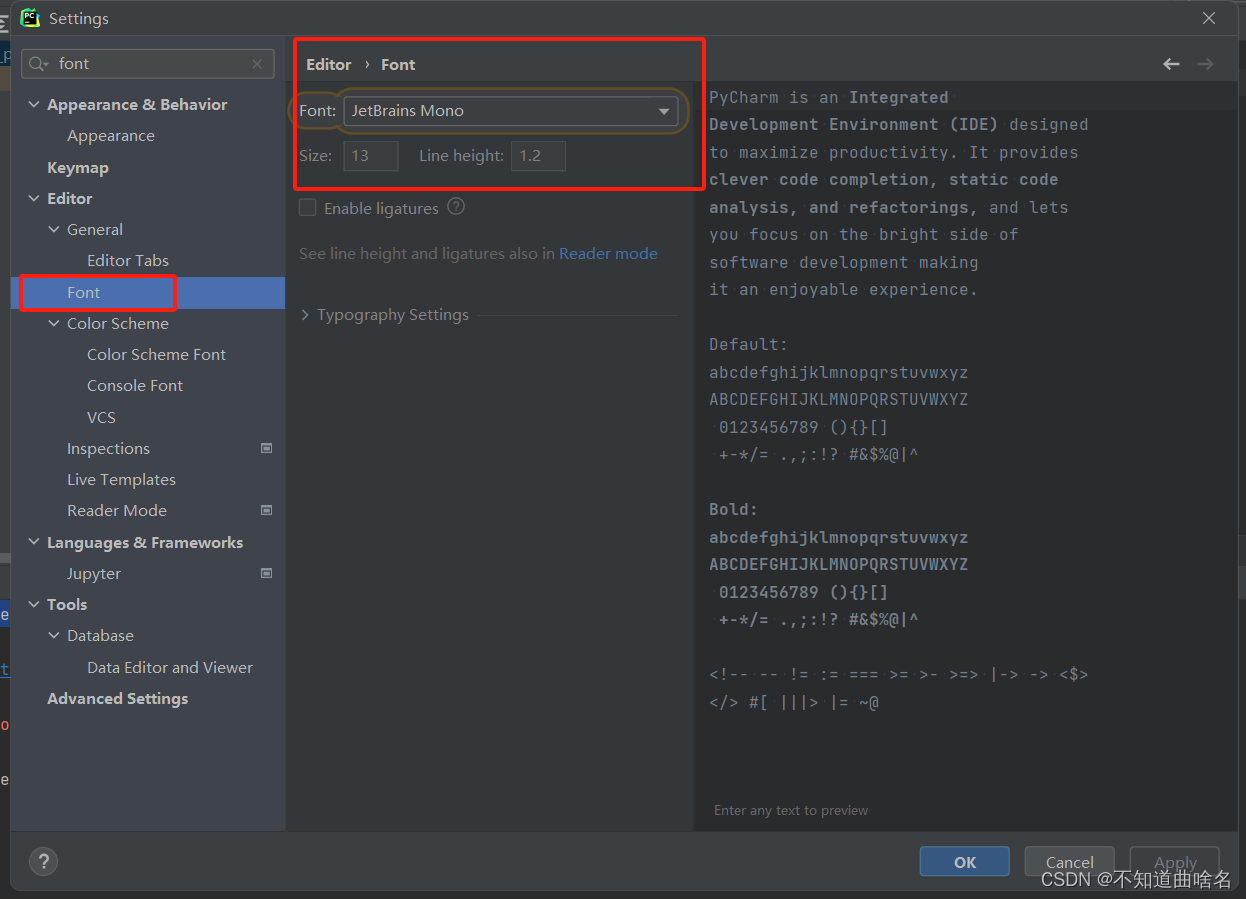Select Editor Tabs in the settings tree

pos(128,261)
